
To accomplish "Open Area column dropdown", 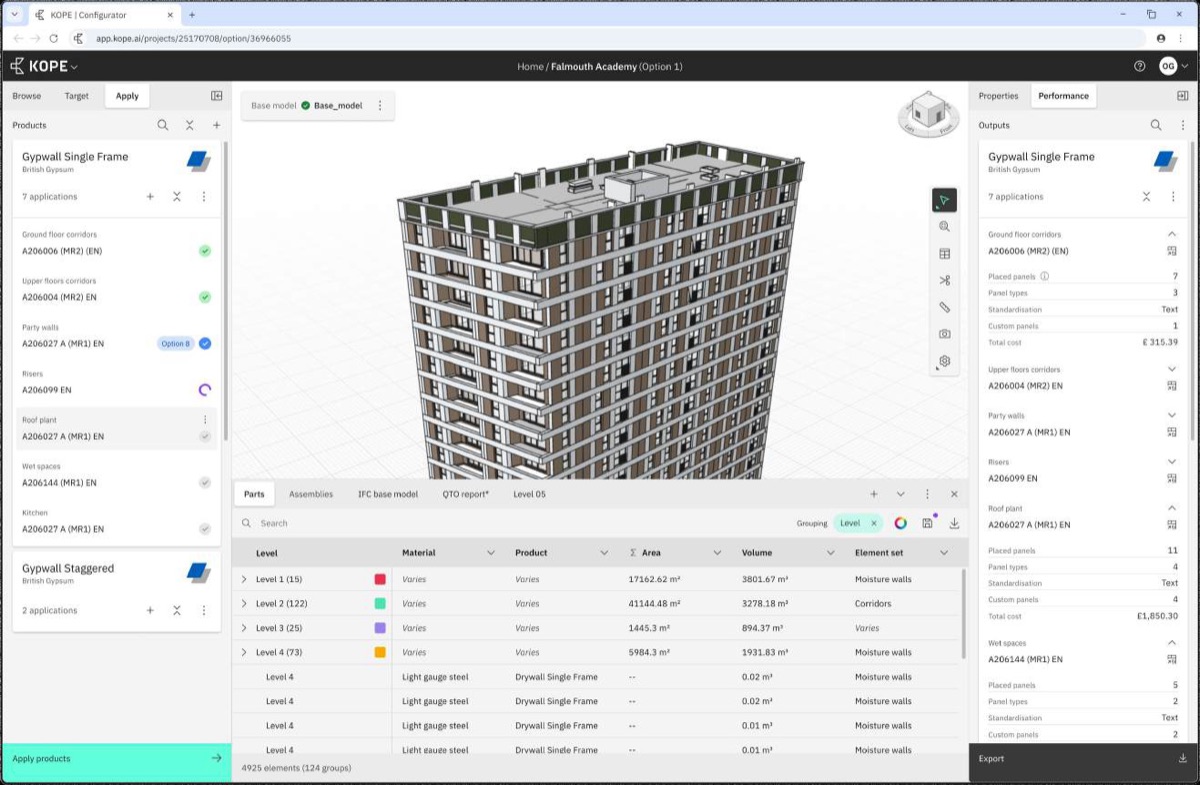I will click(717, 553).
